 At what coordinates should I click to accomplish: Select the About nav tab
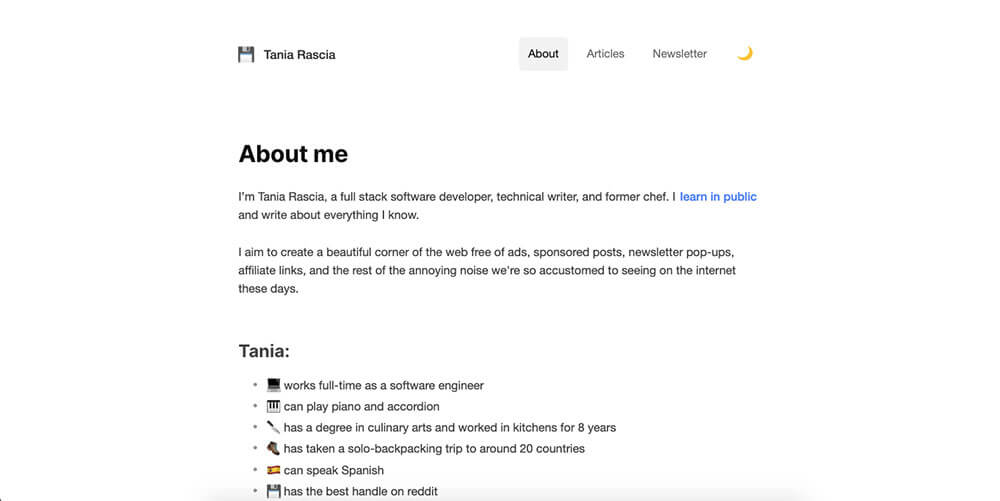tap(543, 54)
